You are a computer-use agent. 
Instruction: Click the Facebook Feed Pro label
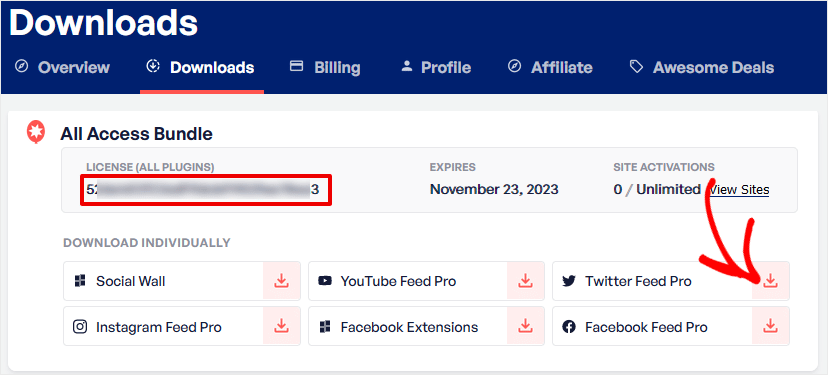pyautogui.click(x=646, y=327)
